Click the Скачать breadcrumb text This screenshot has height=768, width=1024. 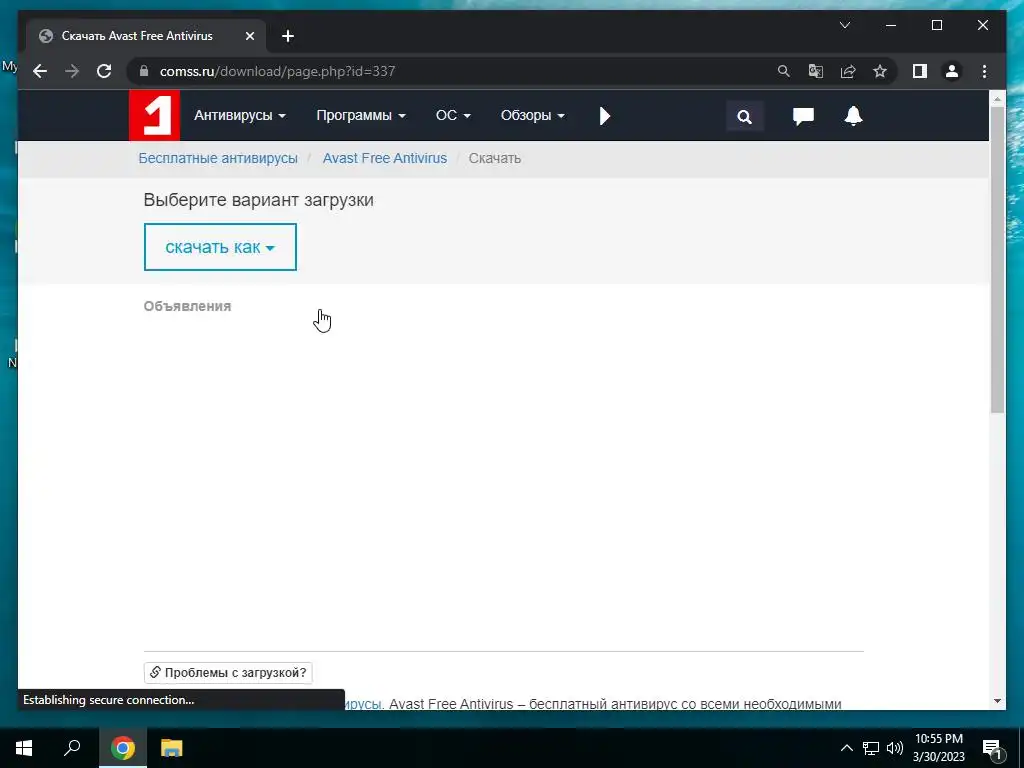(495, 158)
